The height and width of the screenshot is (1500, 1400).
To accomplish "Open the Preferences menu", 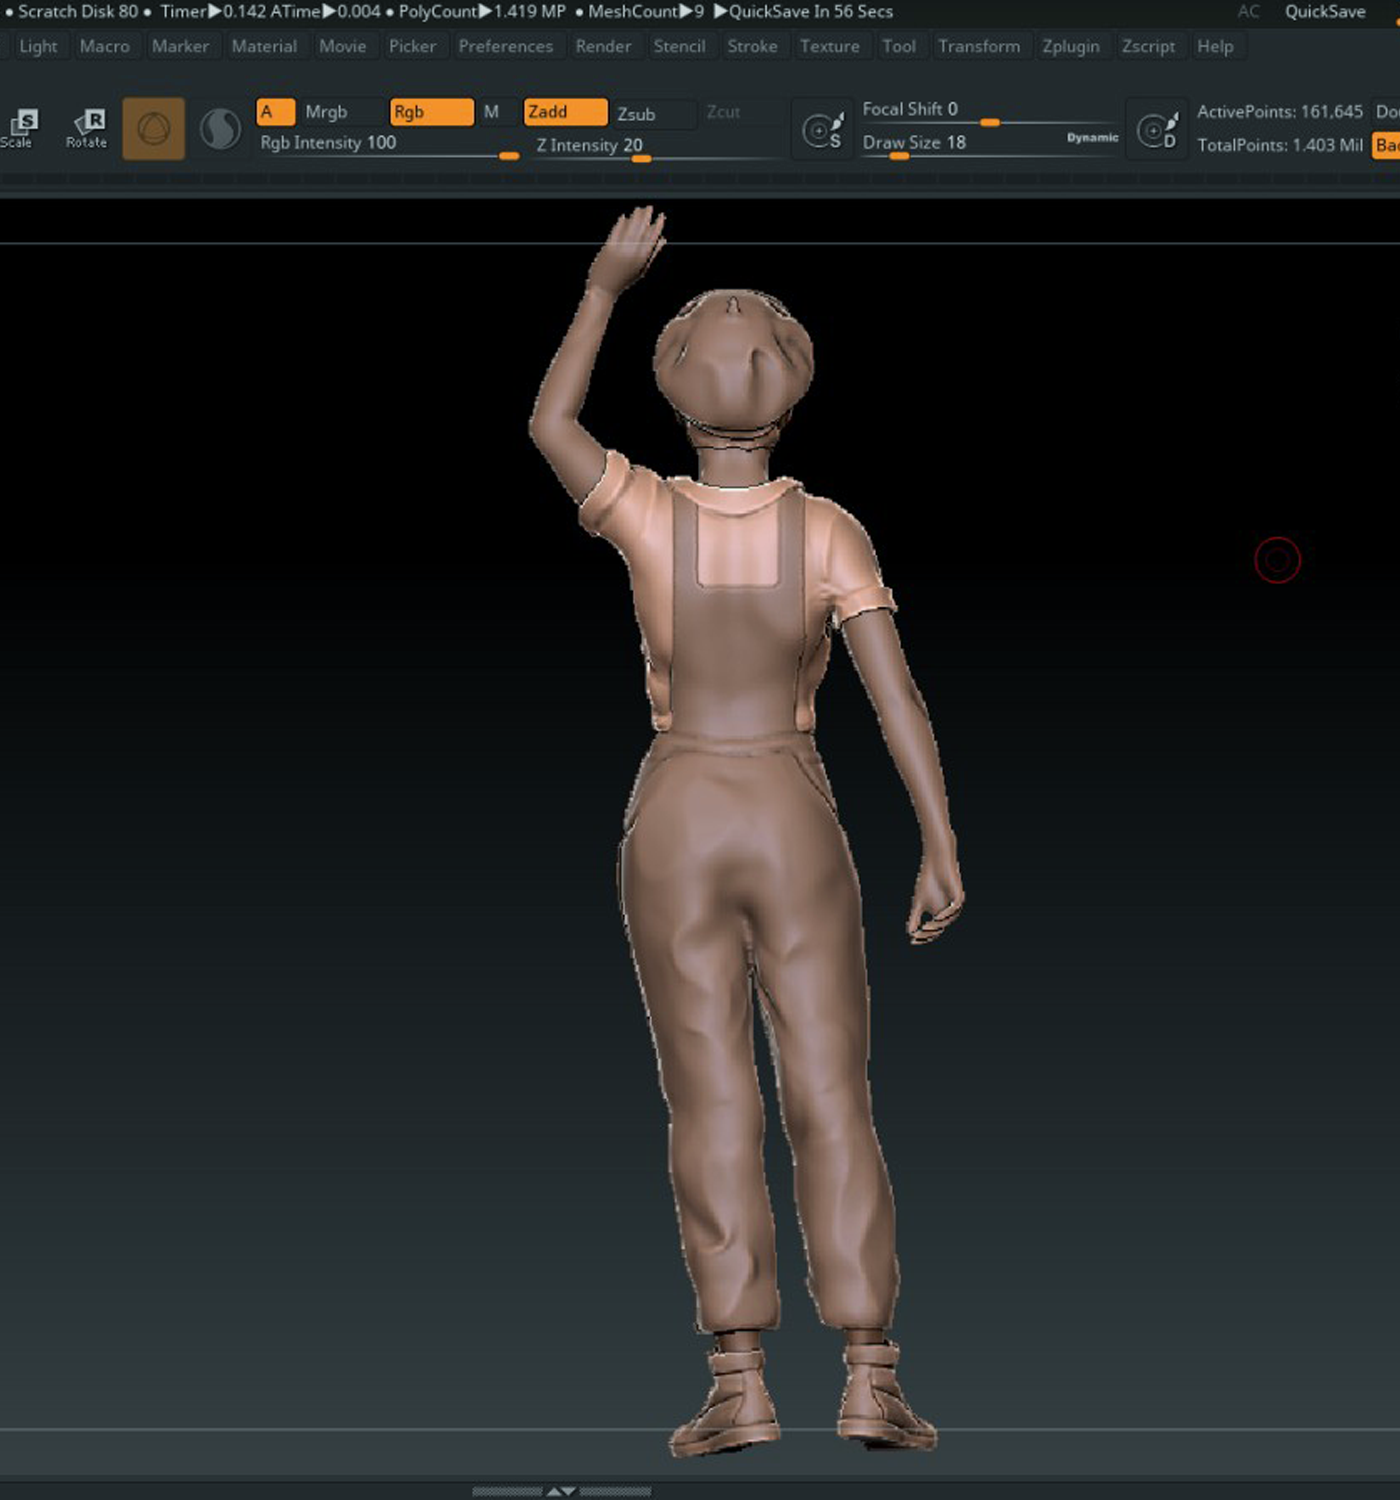I will (505, 46).
